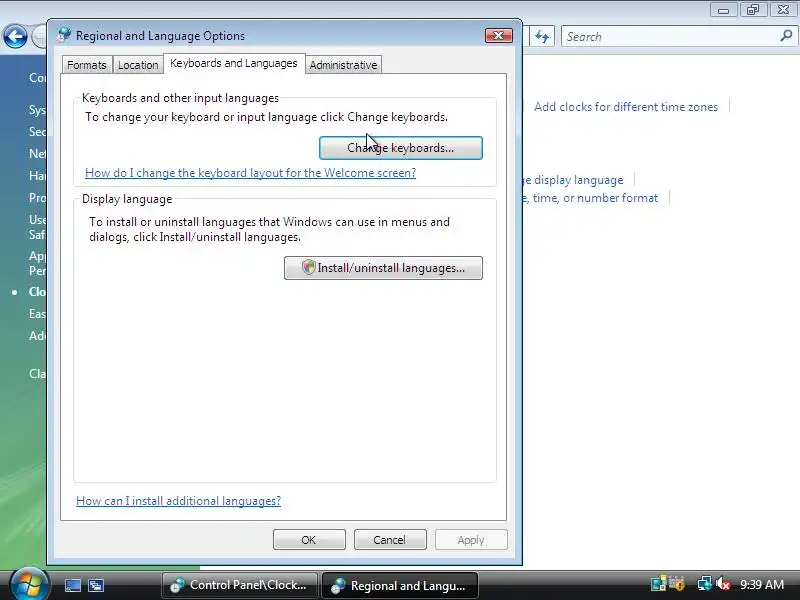
Task: Minimize the Control Panel window
Action: coord(723,10)
